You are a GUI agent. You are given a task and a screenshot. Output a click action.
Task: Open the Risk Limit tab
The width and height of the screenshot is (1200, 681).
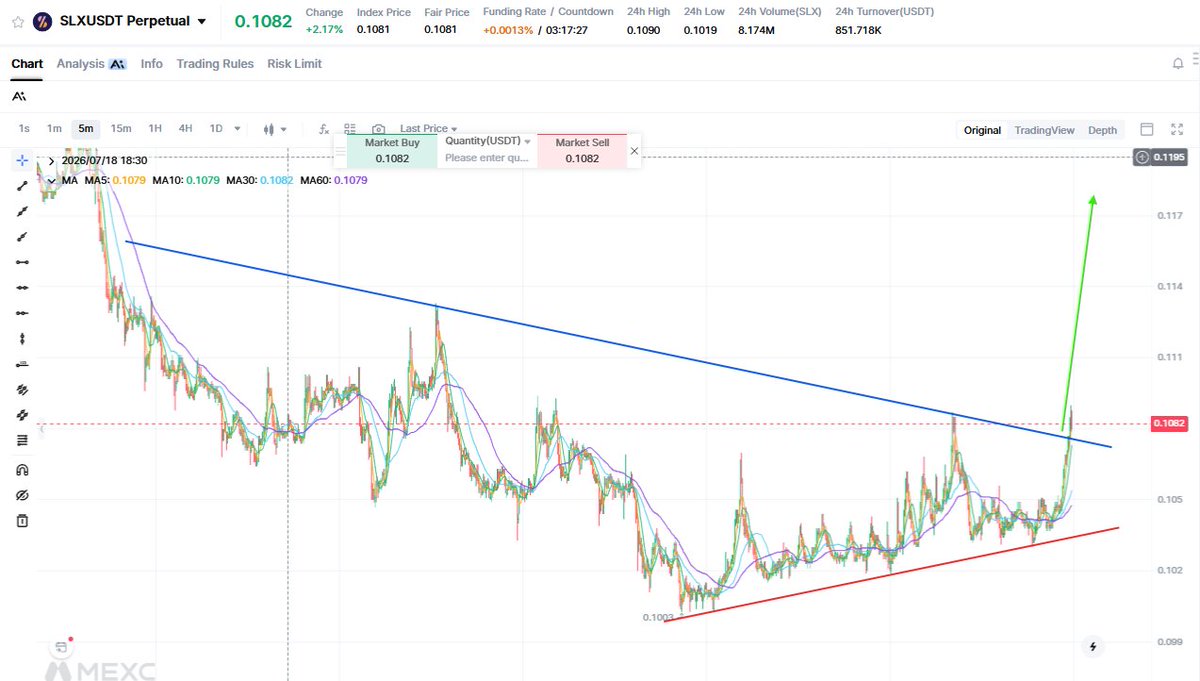tap(294, 63)
